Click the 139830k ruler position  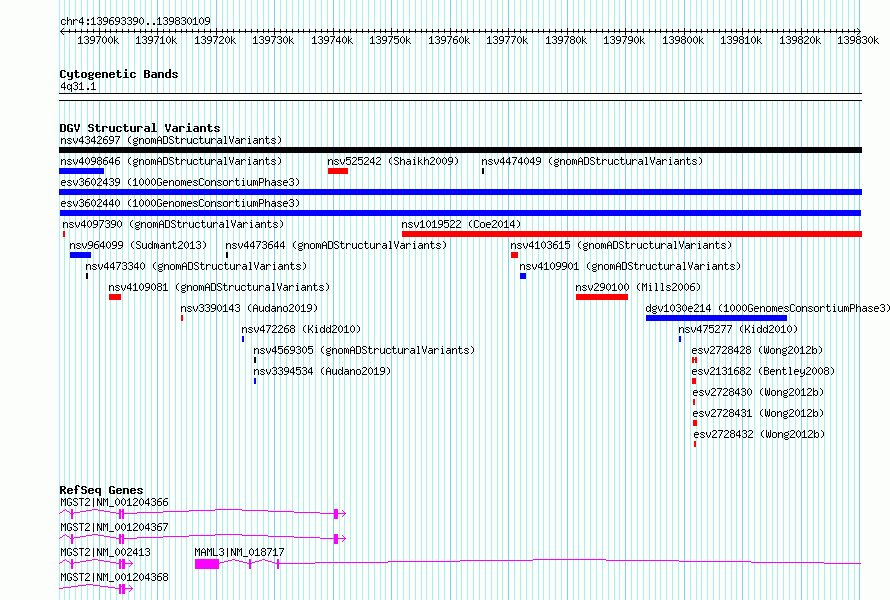point(858,40)
